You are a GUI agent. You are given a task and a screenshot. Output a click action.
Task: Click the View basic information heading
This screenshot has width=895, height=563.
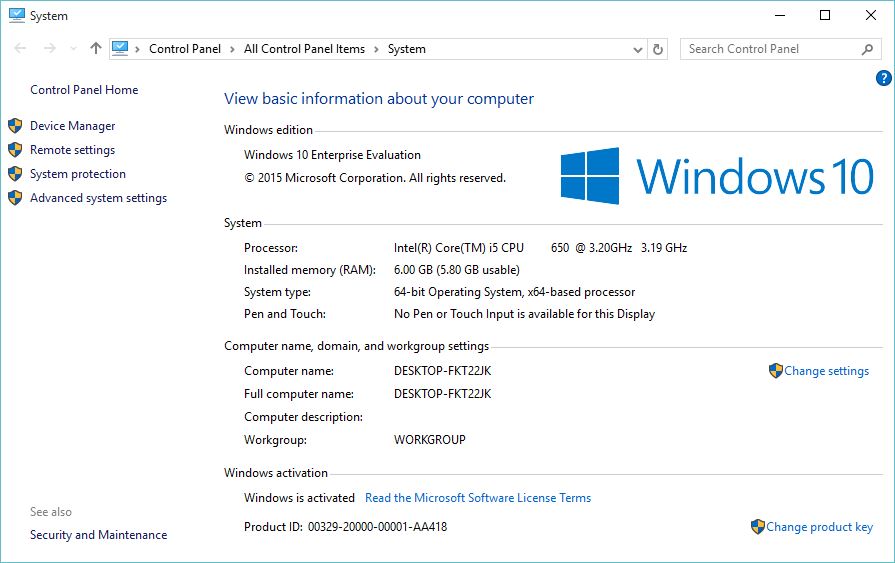(379, 99)
